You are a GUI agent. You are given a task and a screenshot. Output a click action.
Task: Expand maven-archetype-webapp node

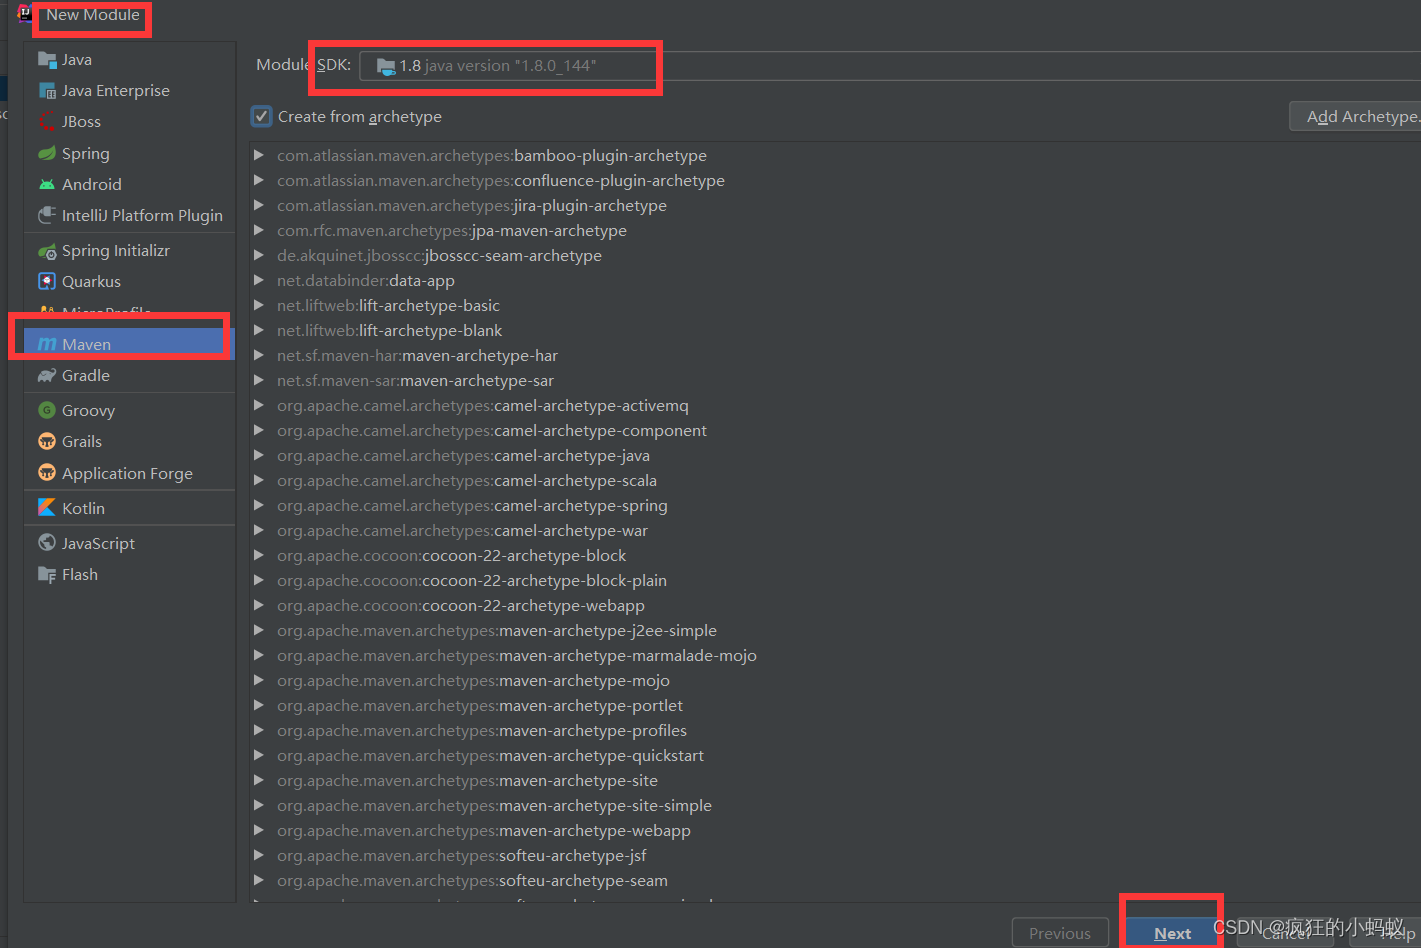click(259, 831)
